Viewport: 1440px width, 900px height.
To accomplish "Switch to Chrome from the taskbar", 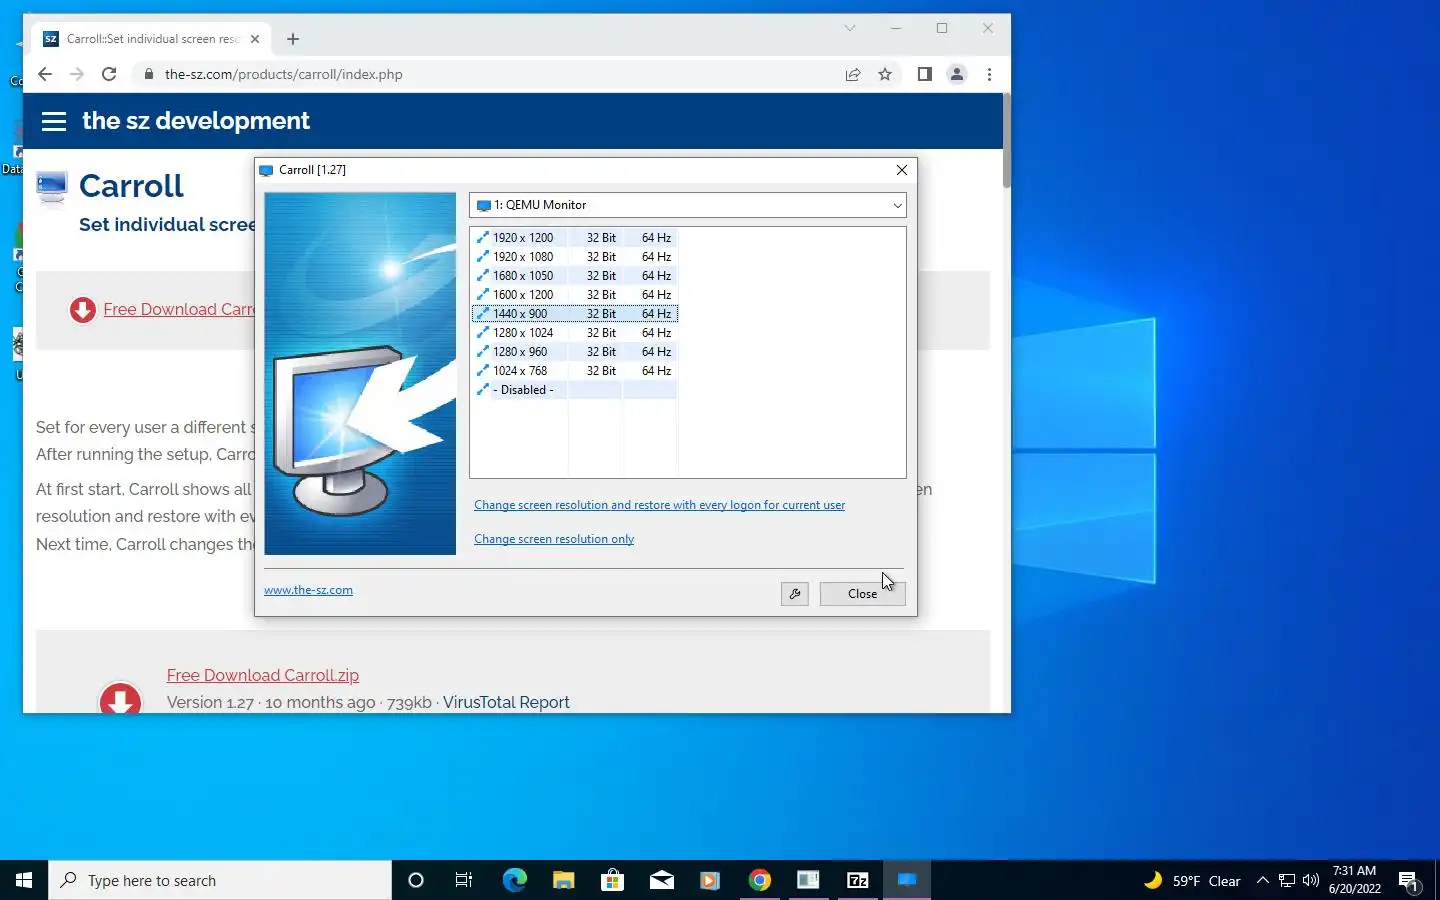I will point(759,880).
